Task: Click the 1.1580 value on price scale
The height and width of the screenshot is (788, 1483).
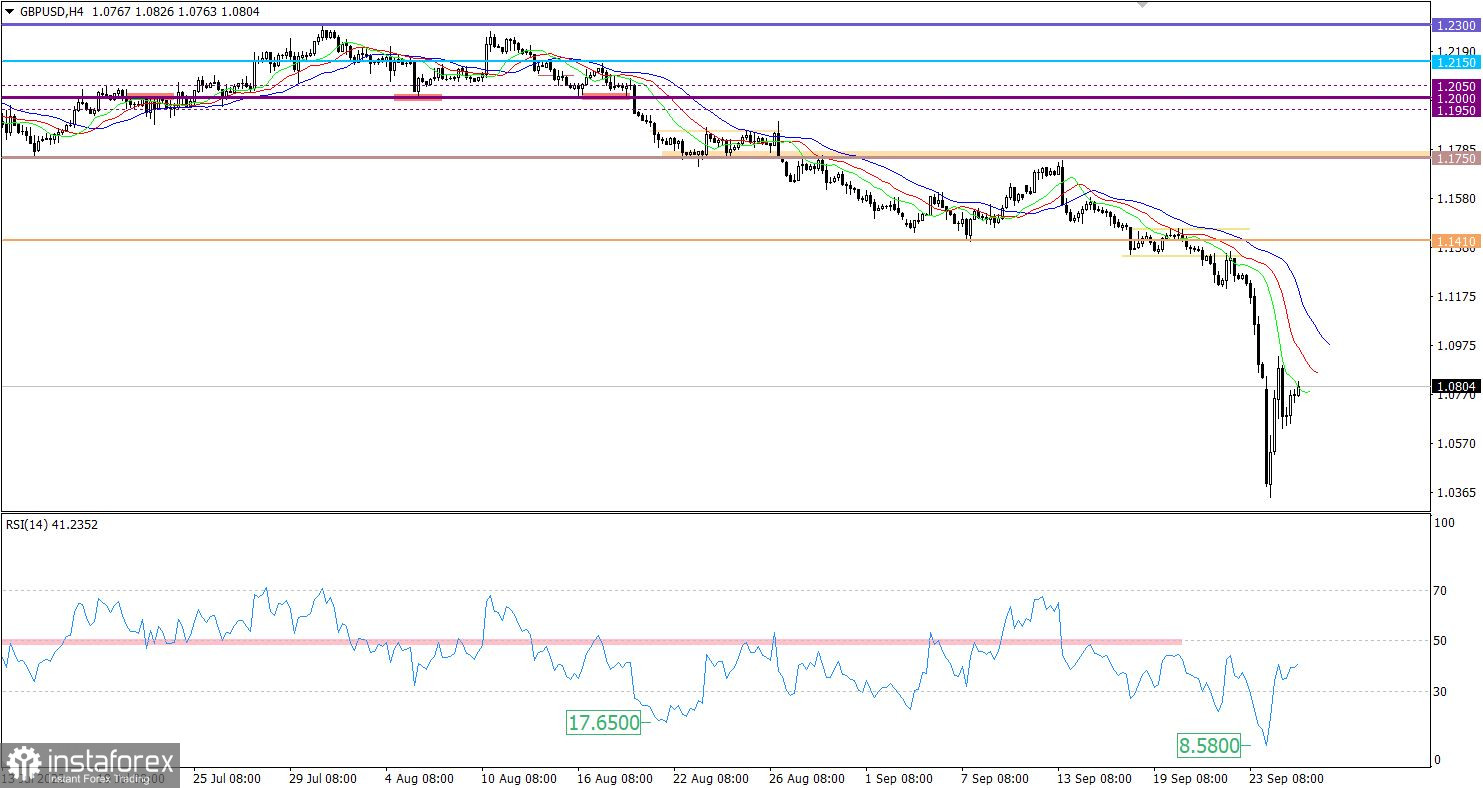Action: [1457, 199]
